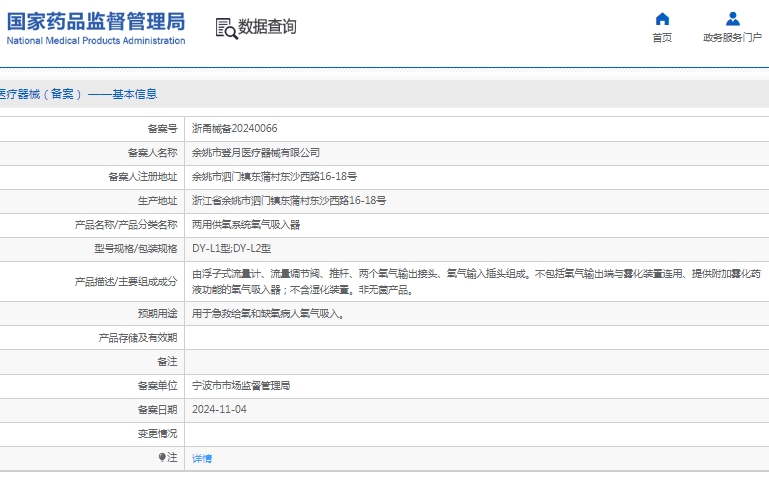The height and width of the screenshot is (480, 769).
Task: Click the 产品描述/主要组成成分 label
Action: 126,282
